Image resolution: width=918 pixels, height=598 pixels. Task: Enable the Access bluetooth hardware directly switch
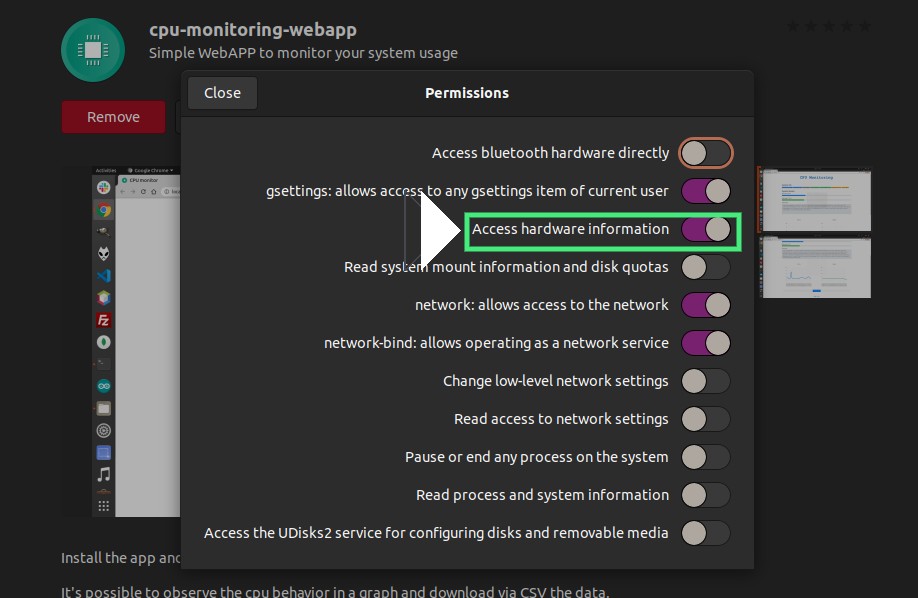(705, 153)
